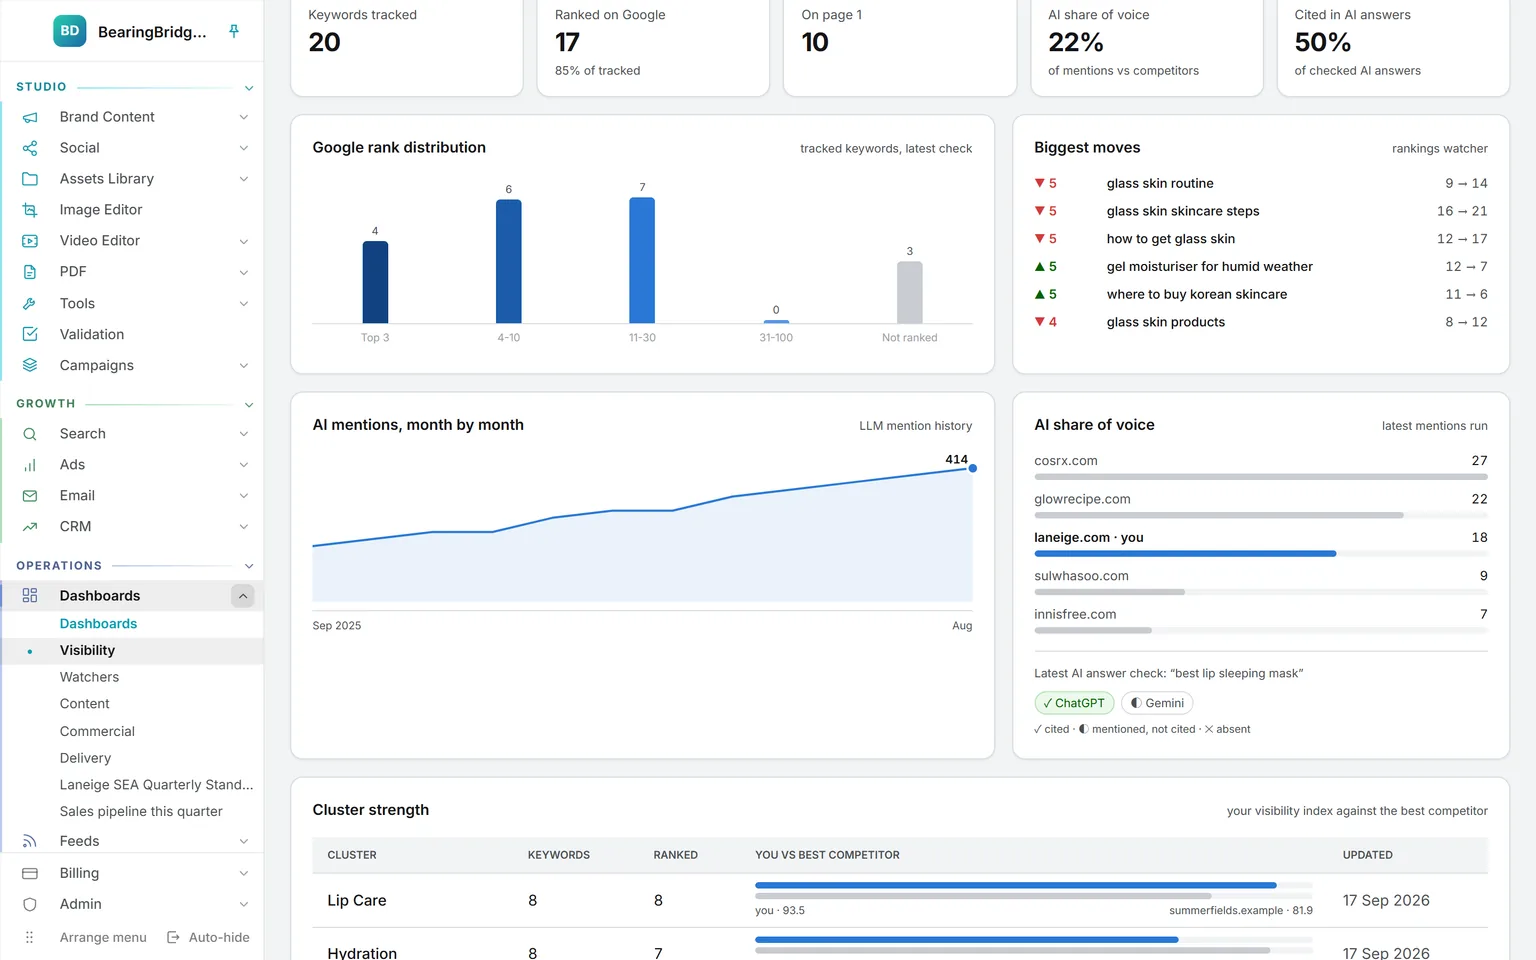Click the Brand Content megaphone icon

point(30,117)
